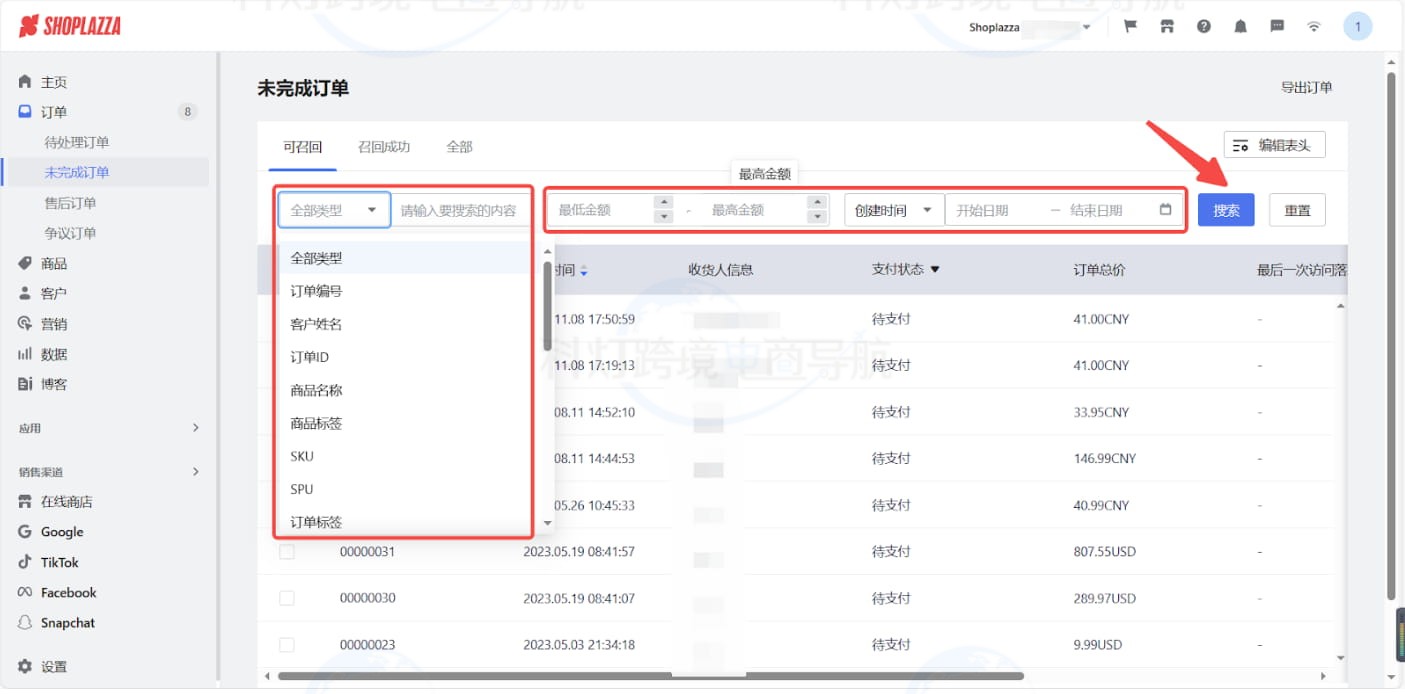1405x694 pixels.
Task: Select the checkbox for order 00000030
Action: coord(287,598)
